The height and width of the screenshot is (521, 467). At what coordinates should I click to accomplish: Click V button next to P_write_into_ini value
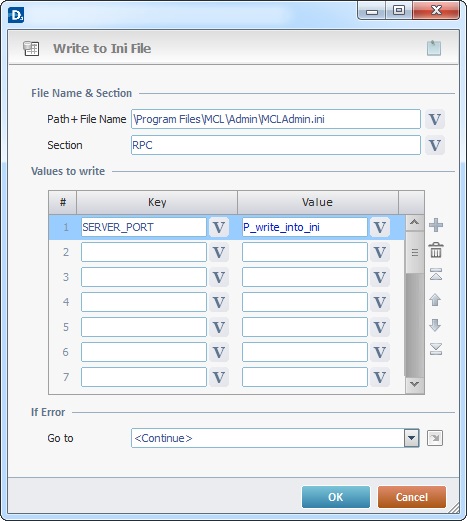pyautogui.click(x=380, y=227)
